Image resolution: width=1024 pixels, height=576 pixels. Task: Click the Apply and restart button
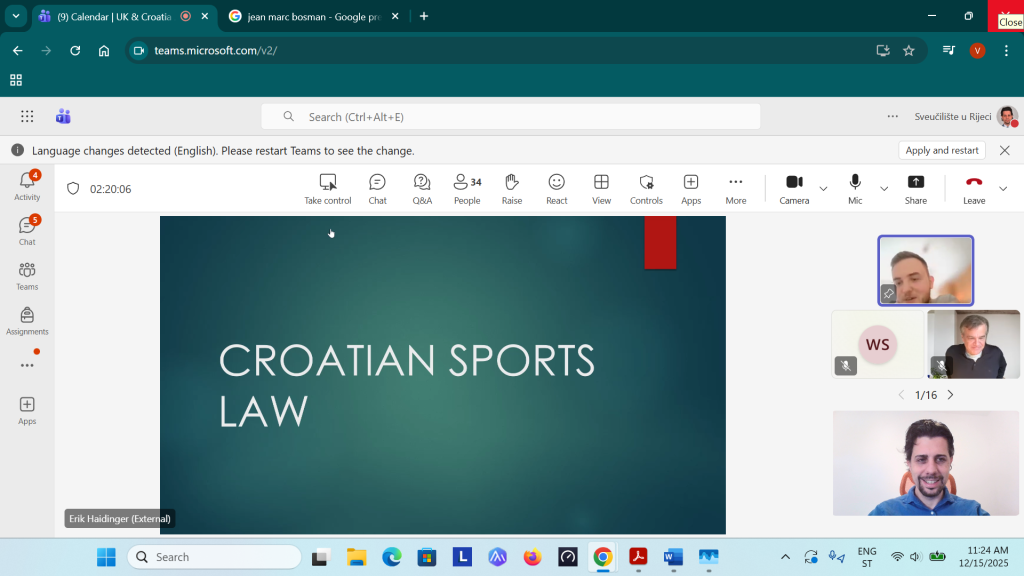point(941,150)
